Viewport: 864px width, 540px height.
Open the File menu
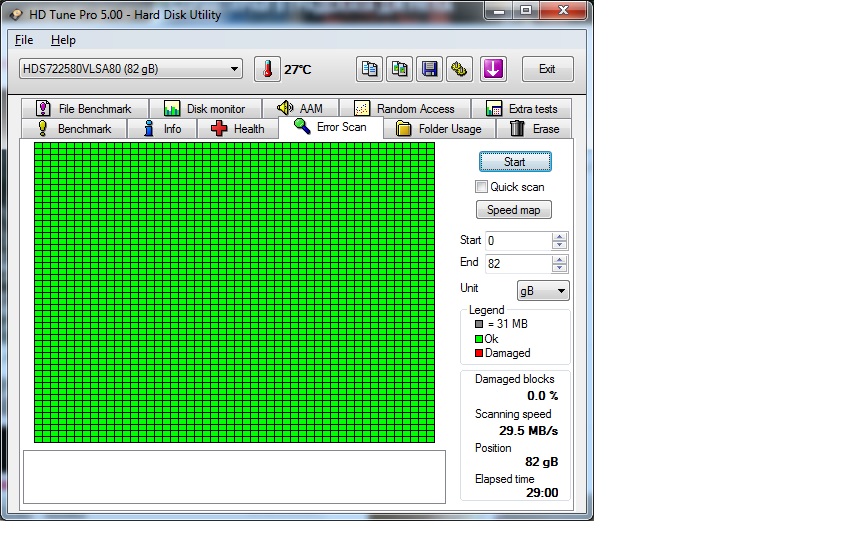pyautogui.click(x=24, y=40)
